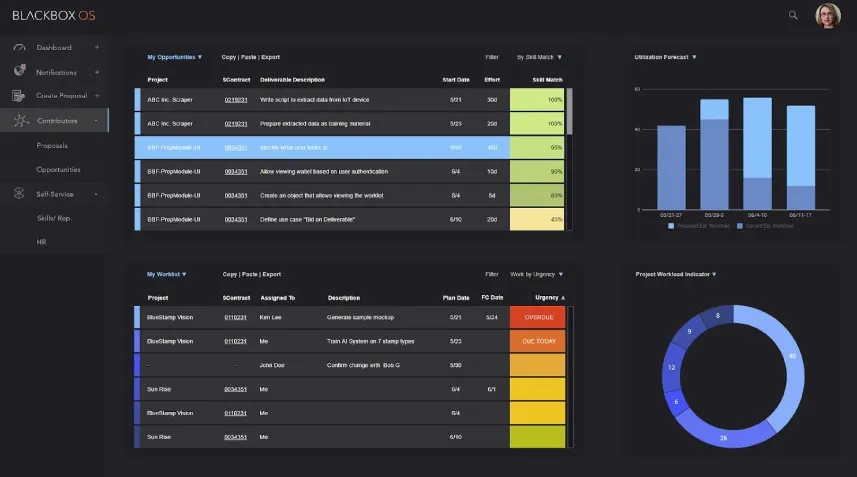This screenshot has width=857, height=477.
Task: Open the My Worklist dropdown
Action: [x=167, y=274]
